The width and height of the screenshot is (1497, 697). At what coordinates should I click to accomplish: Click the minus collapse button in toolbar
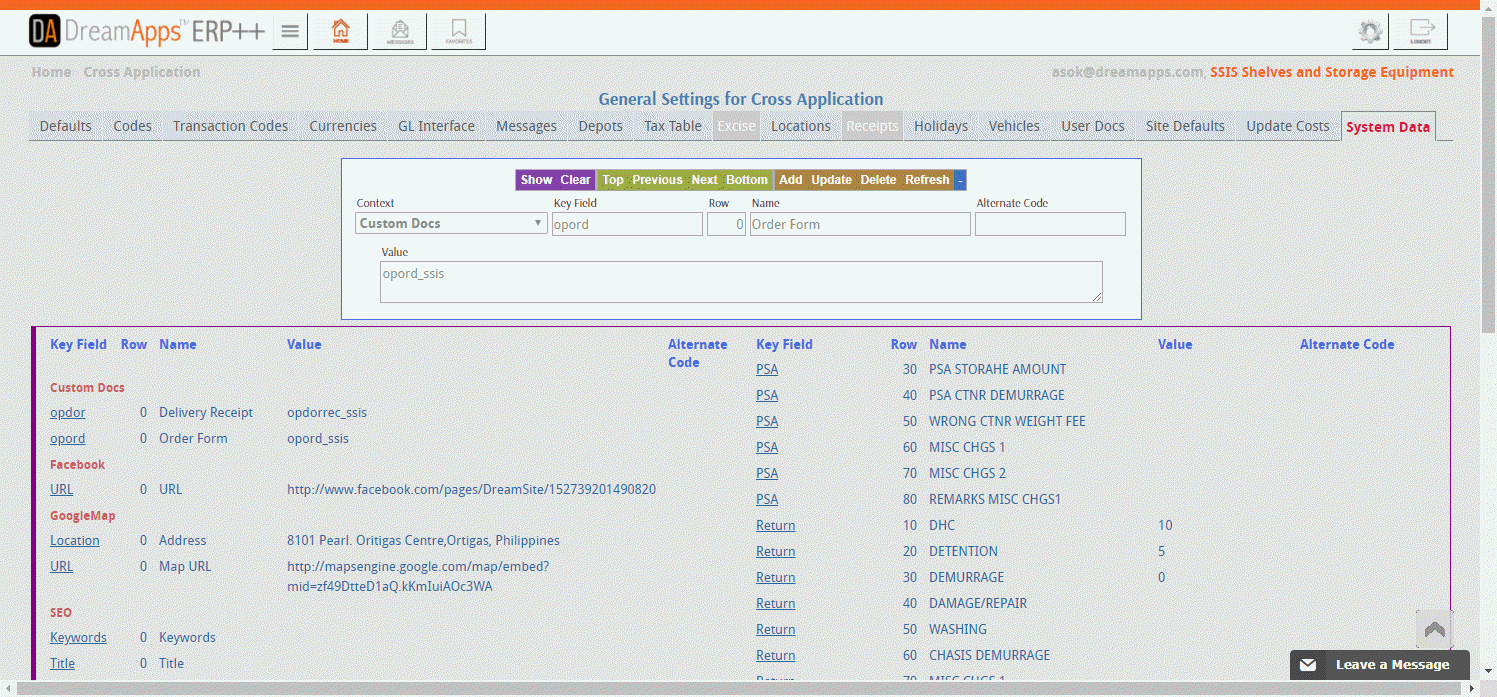pyautogui.click(x=960, y=180)
